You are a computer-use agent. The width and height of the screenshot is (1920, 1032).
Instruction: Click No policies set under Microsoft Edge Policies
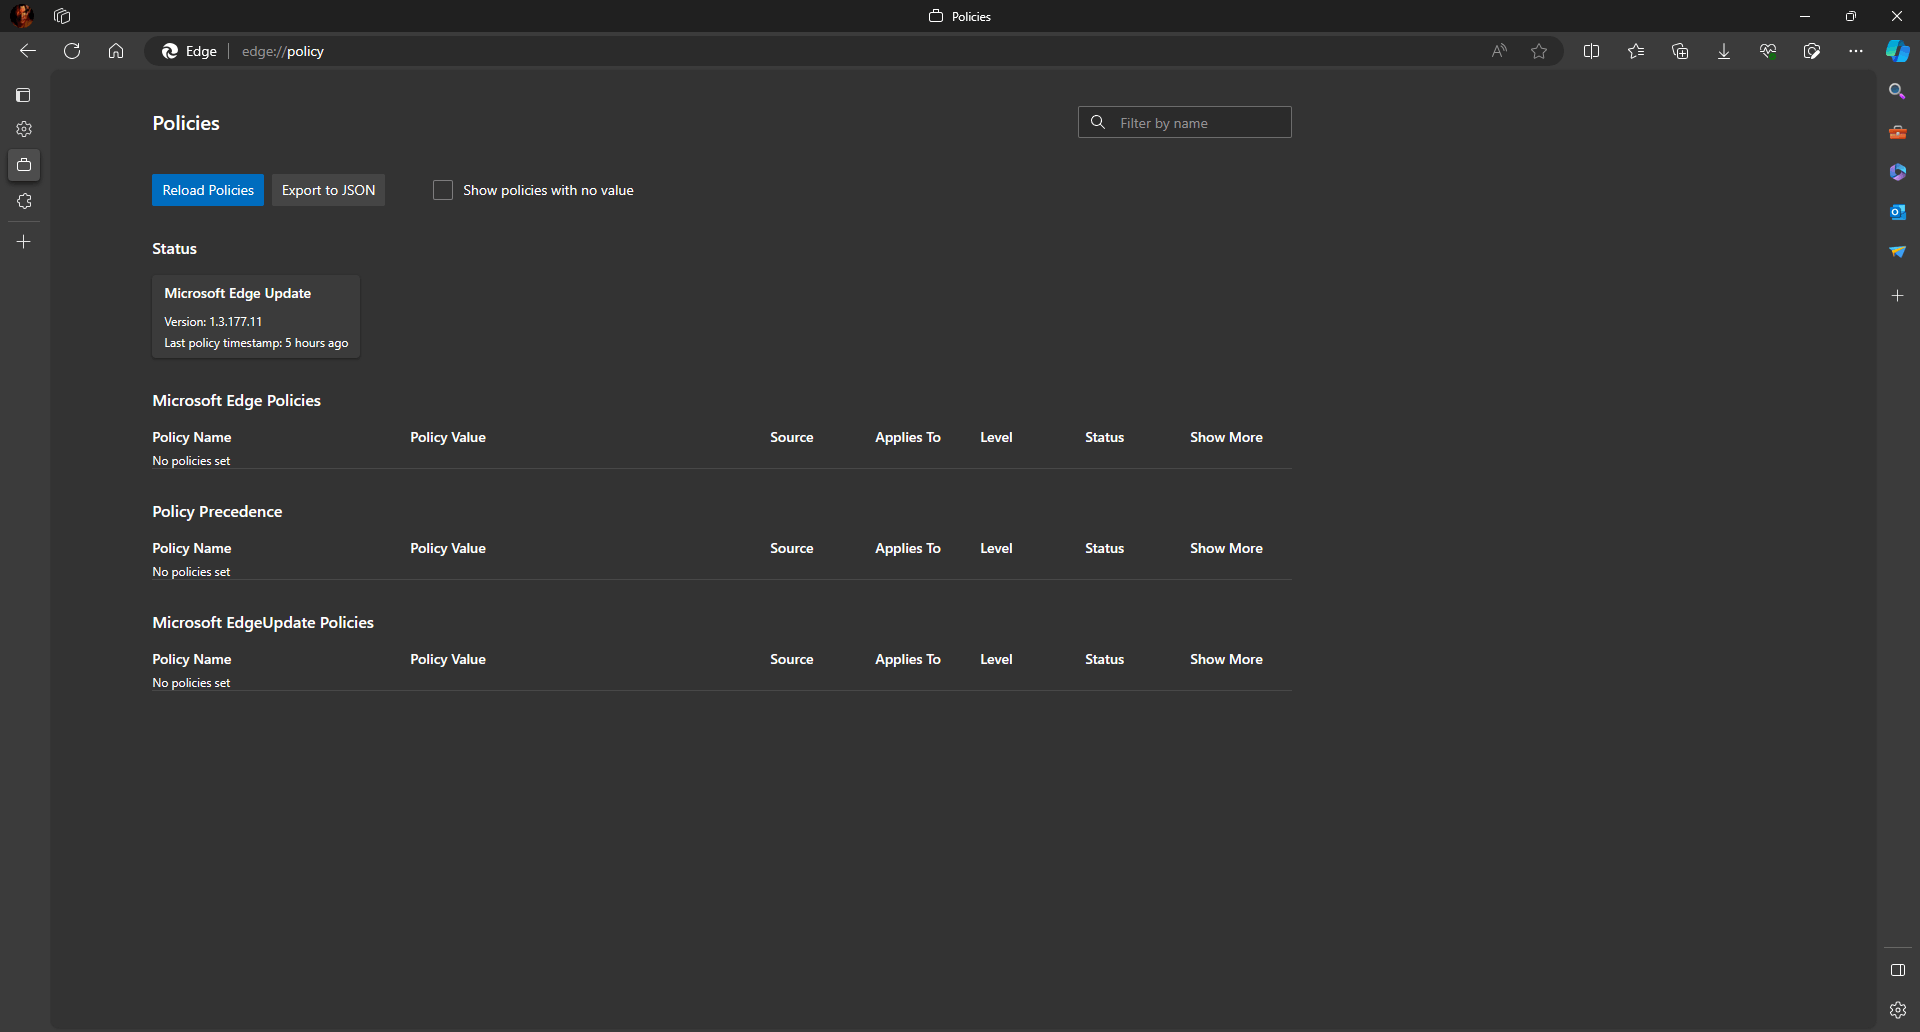191,461
